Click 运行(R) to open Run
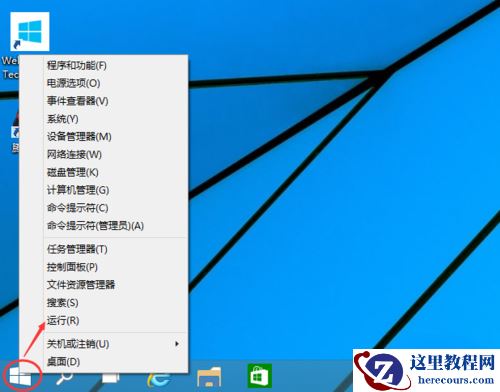Viewport: 500px width, 392px height. [x=104, y=320]
